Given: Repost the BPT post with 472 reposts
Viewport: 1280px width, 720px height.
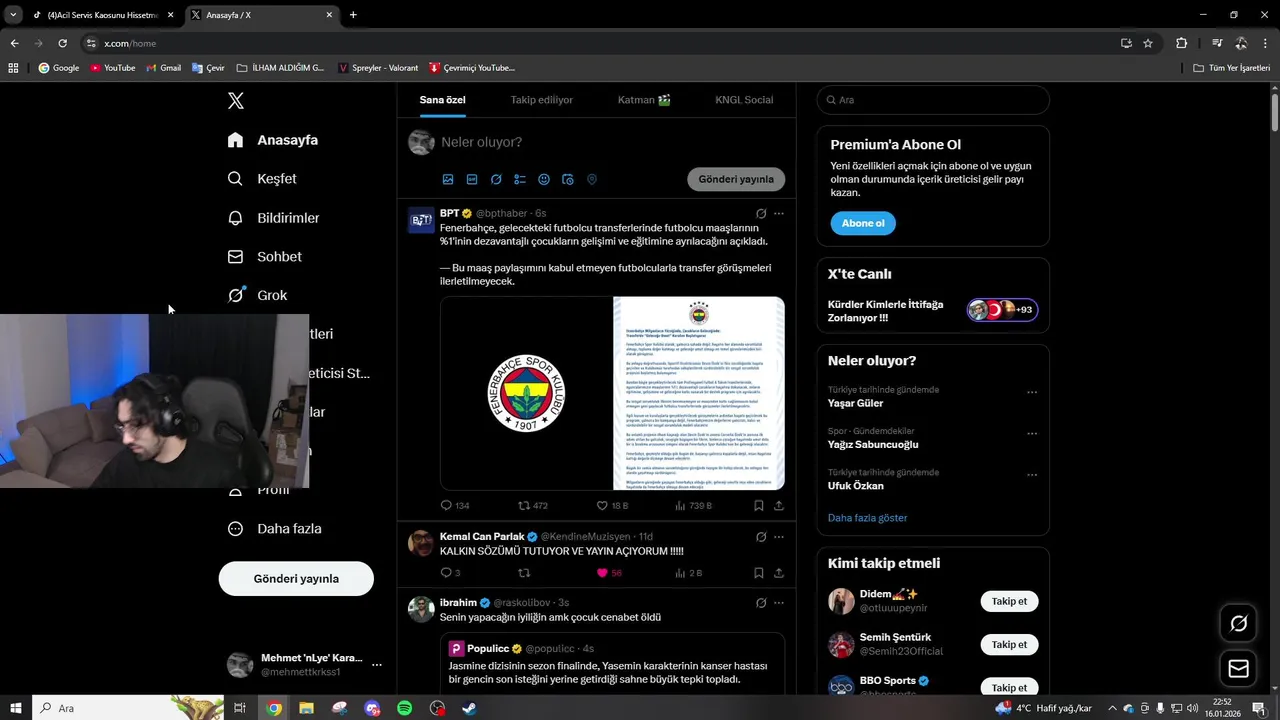Looking at the screenshot, I should coord(532,506).
